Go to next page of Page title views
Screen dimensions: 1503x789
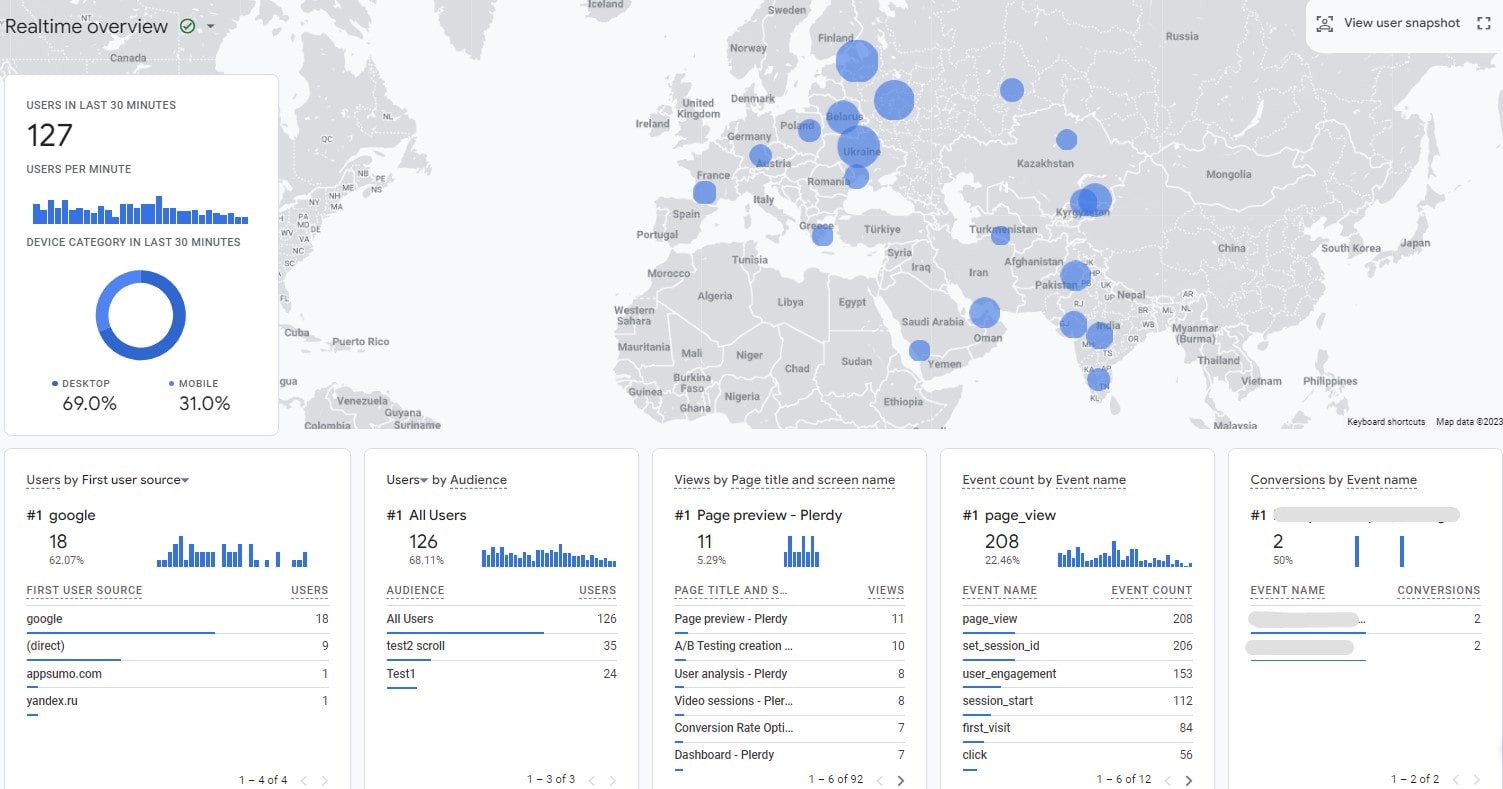(x=900, y=780)
